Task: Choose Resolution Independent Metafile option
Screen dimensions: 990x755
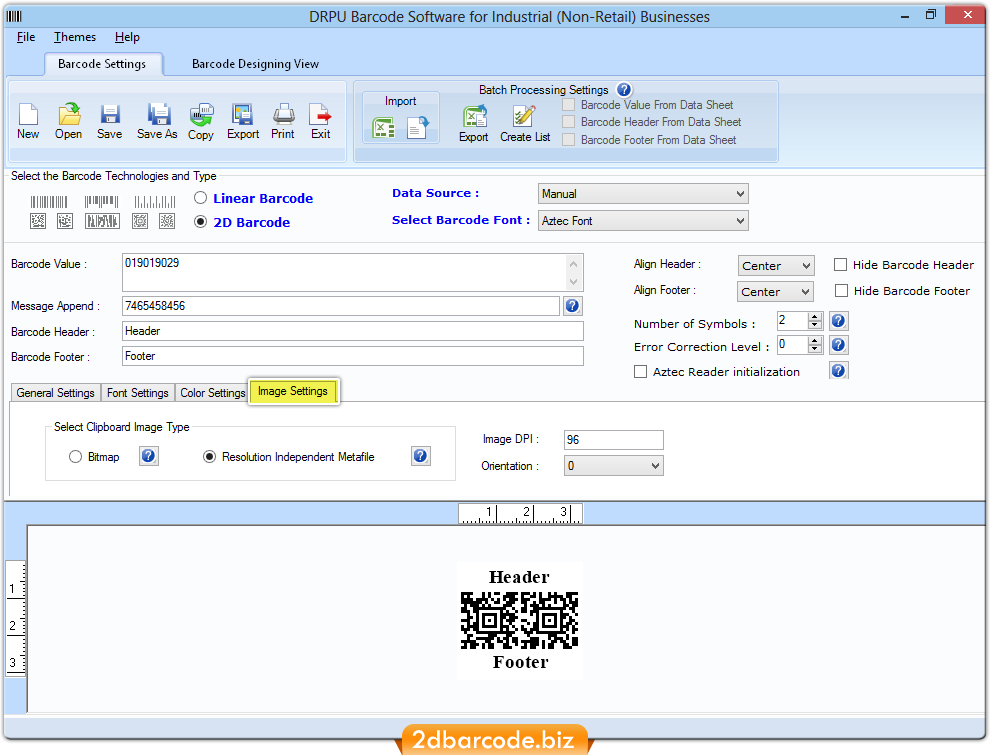Action: [x=209, y=456]
